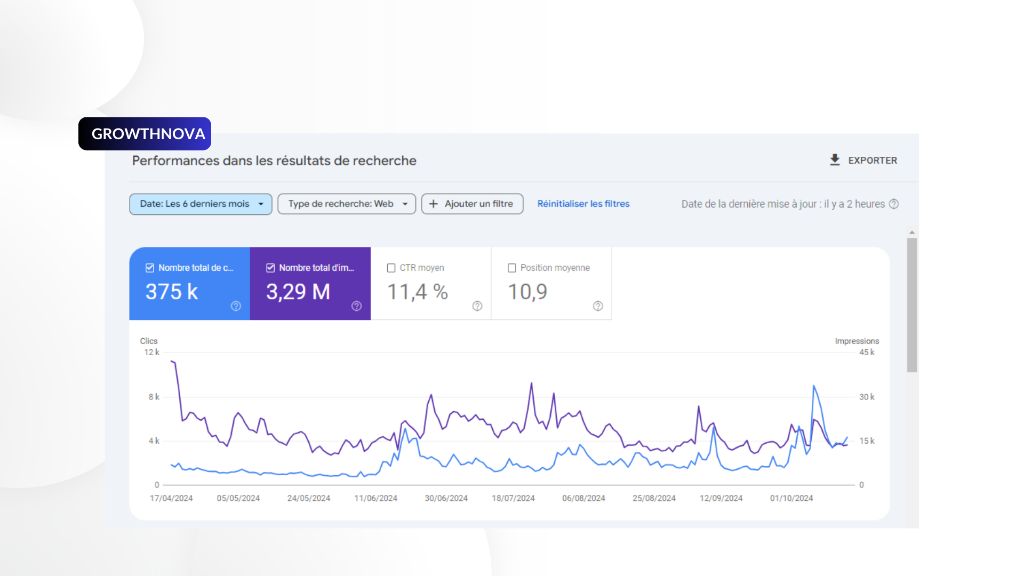Click the 375 k clicks value
The width and height of the screenshot is (1024, 576).
click(172, 292)
